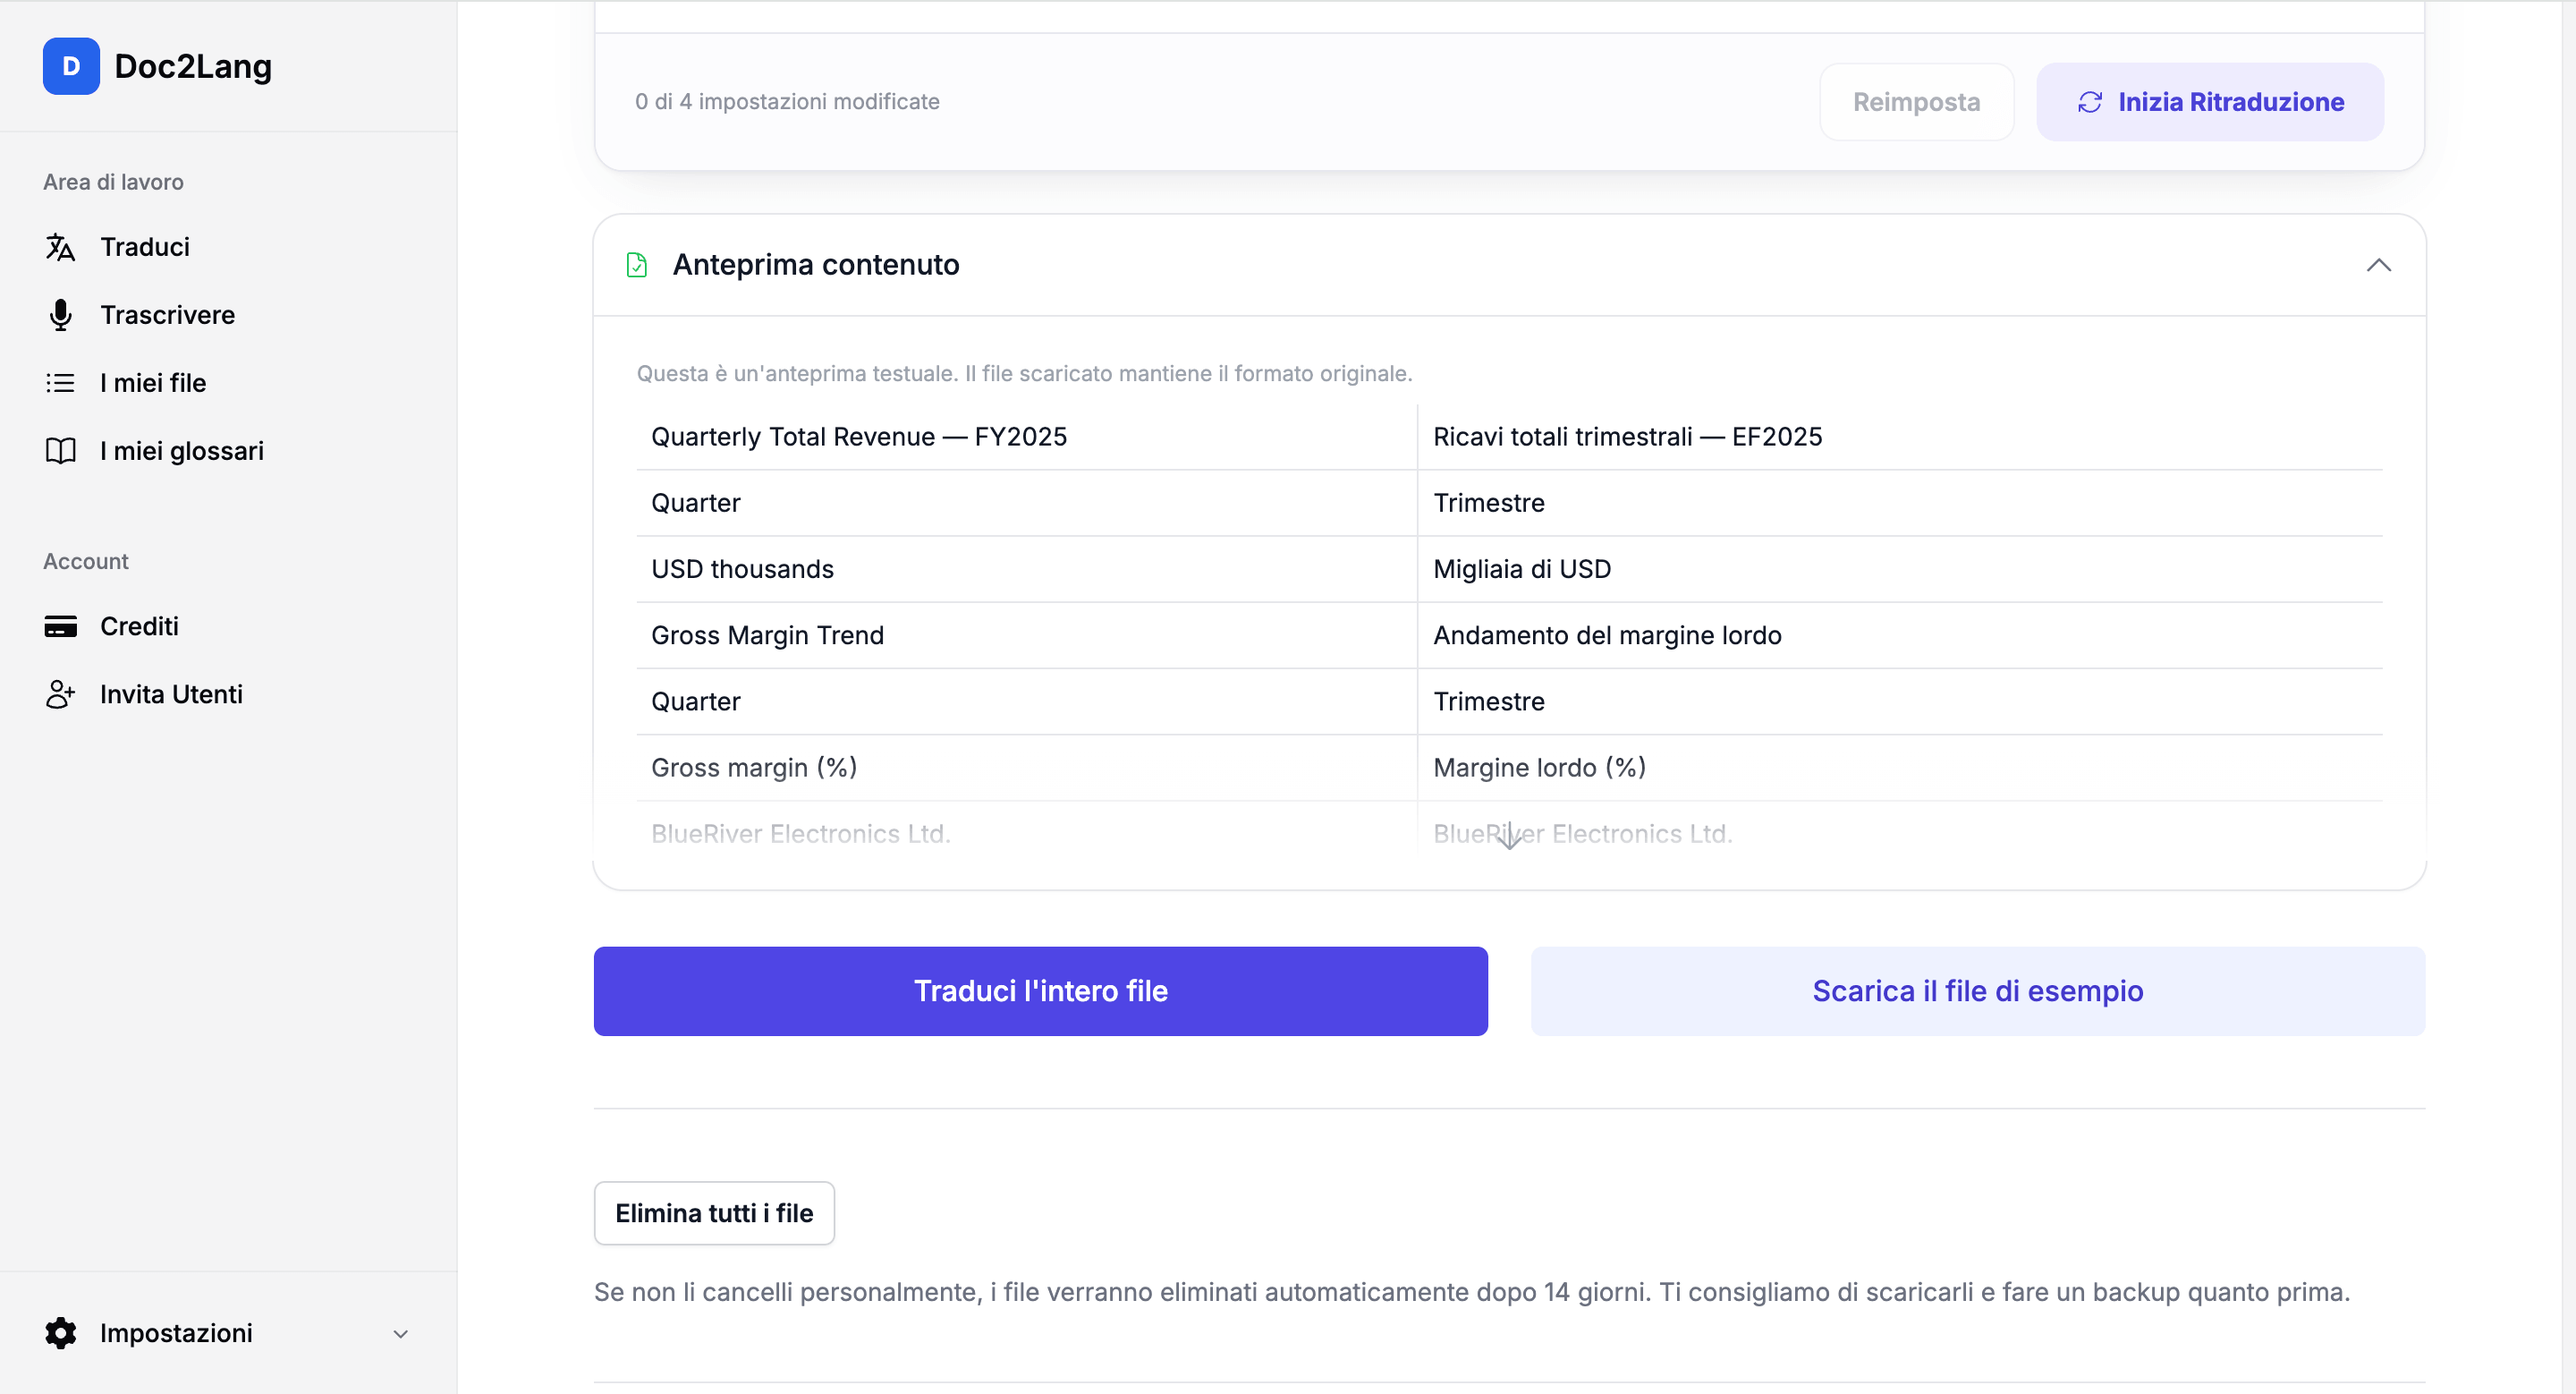Viewport: 2576px width, 1394px height.
Task: Click the 'Account' section label
Action: pyautogui.click(x=86, y=561)
